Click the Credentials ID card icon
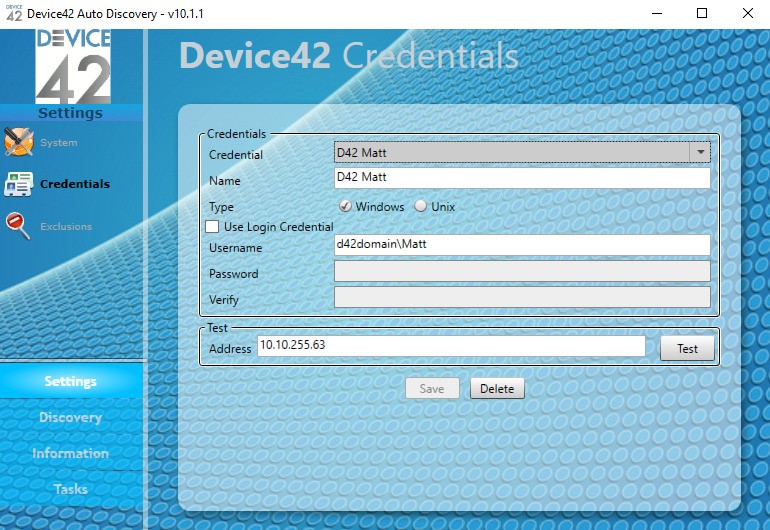770x530 pixels. point(18,184)
